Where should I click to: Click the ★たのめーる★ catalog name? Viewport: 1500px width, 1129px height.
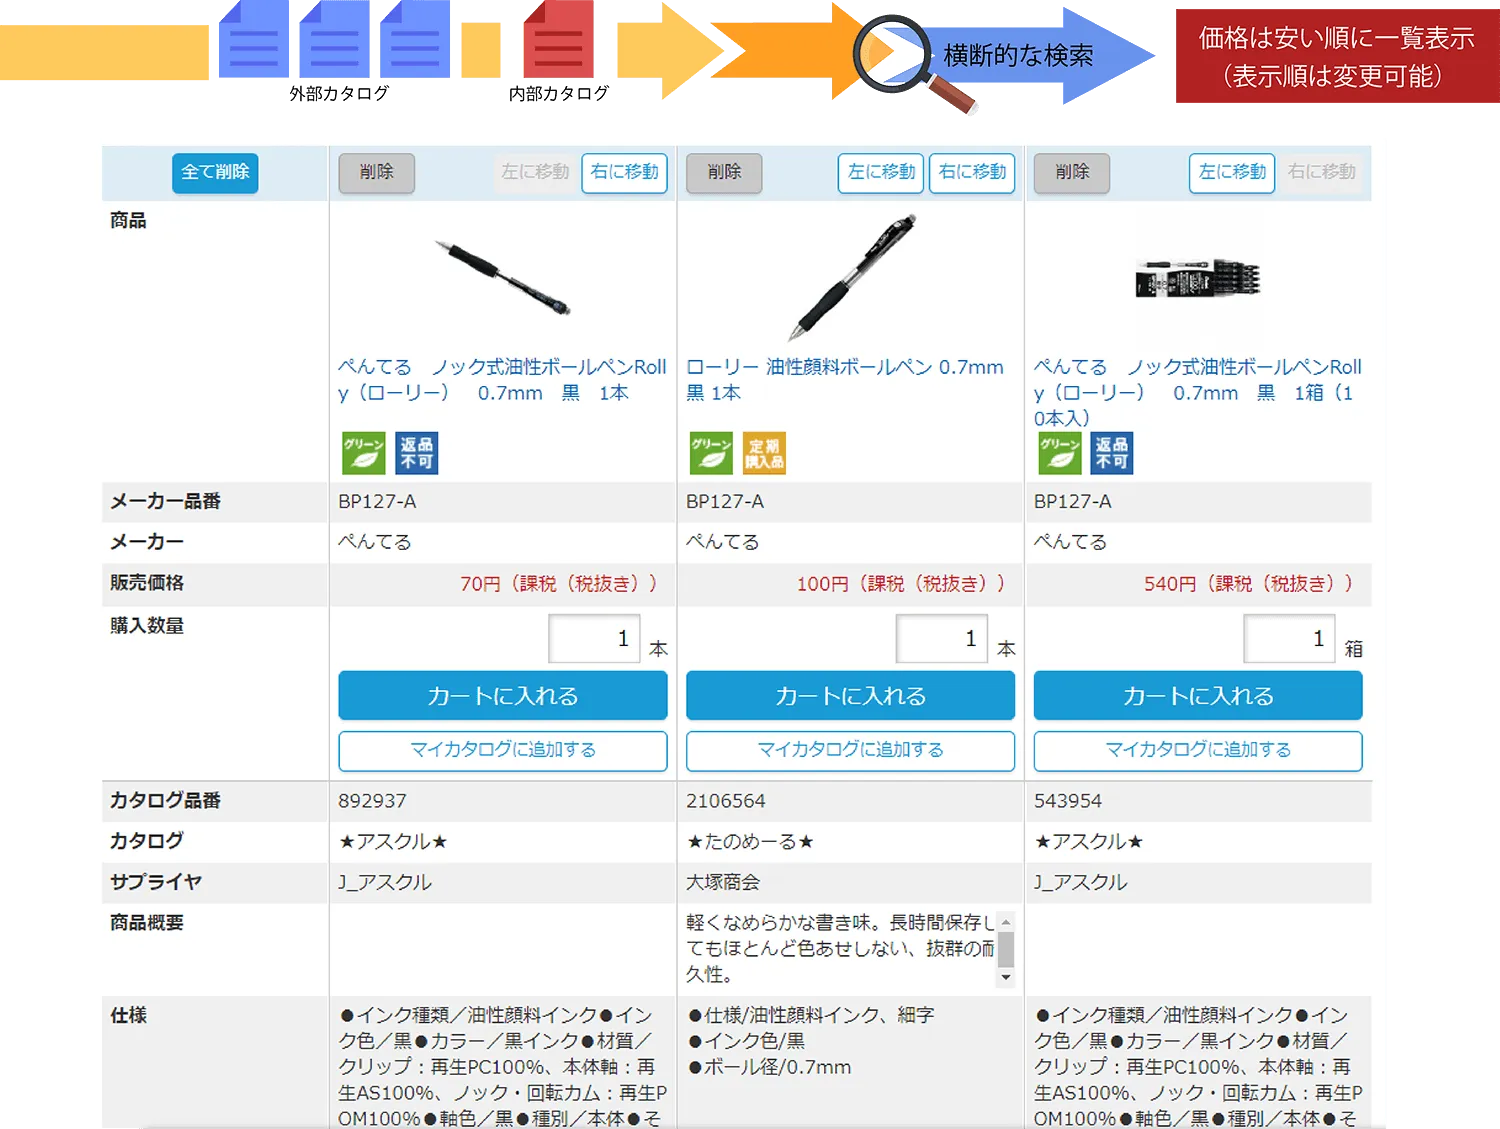pyautogui.click(x=751, y=842)
